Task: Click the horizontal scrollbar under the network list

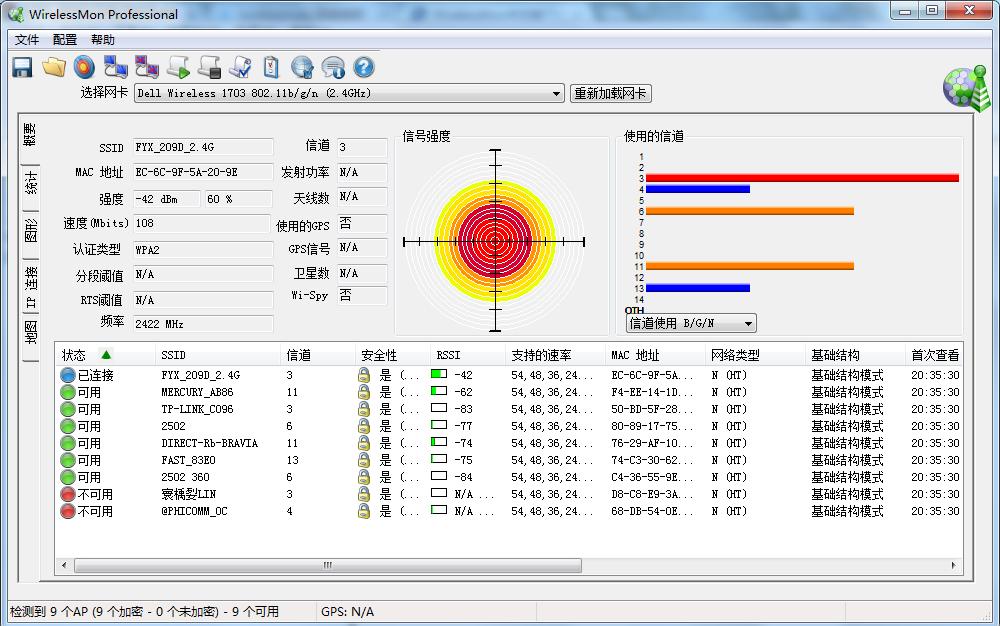Action: pyautogui.click(x=326, y=565)
